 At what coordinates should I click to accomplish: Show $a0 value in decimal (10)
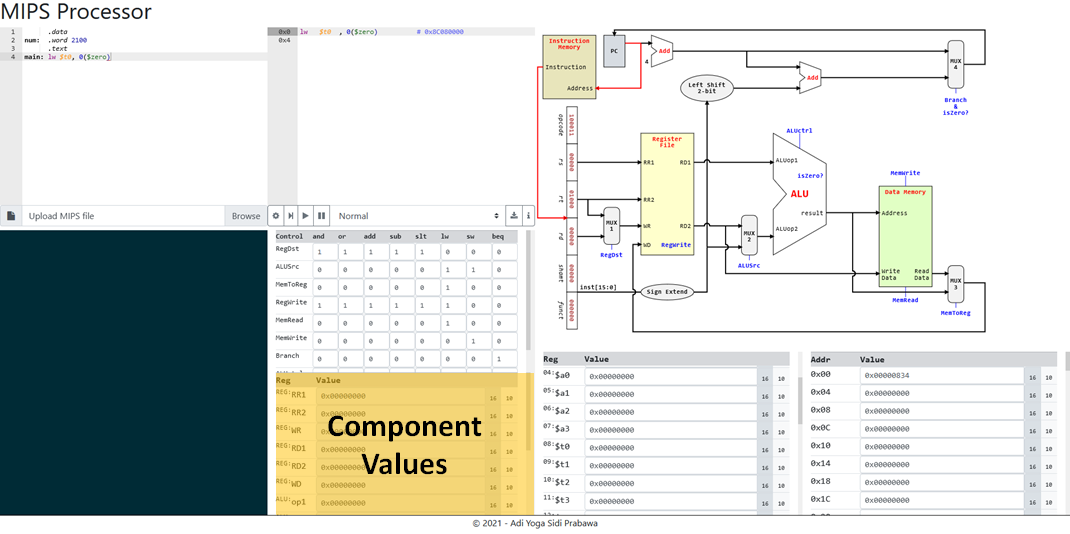tap(781, 376)
